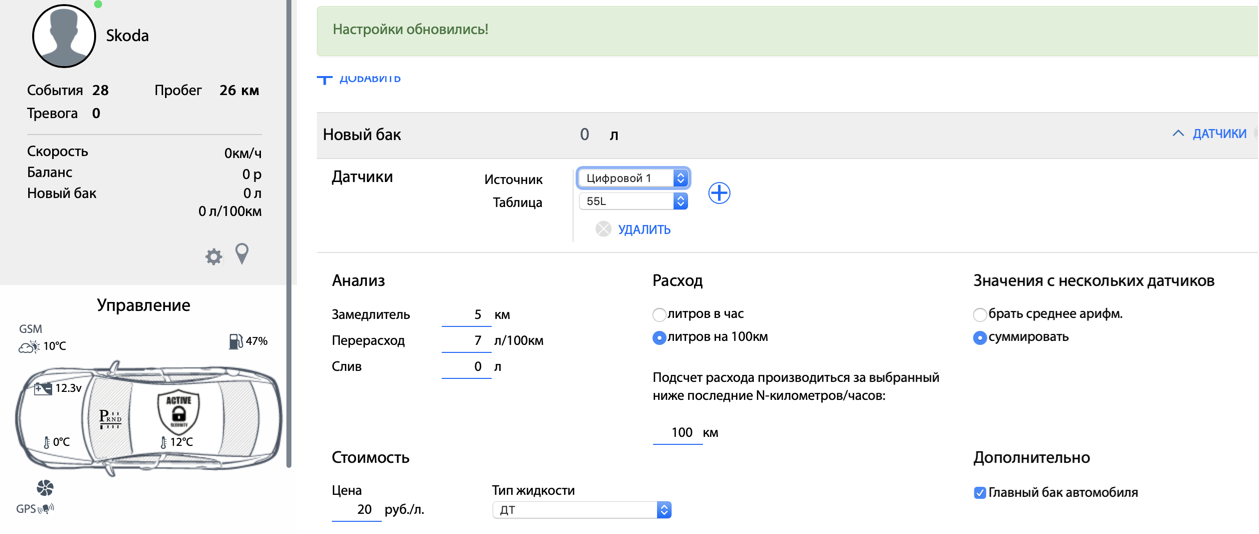Click the УДАЛИТЬ link to delete the sensor
1259x534 pixels.
(643, 230)
